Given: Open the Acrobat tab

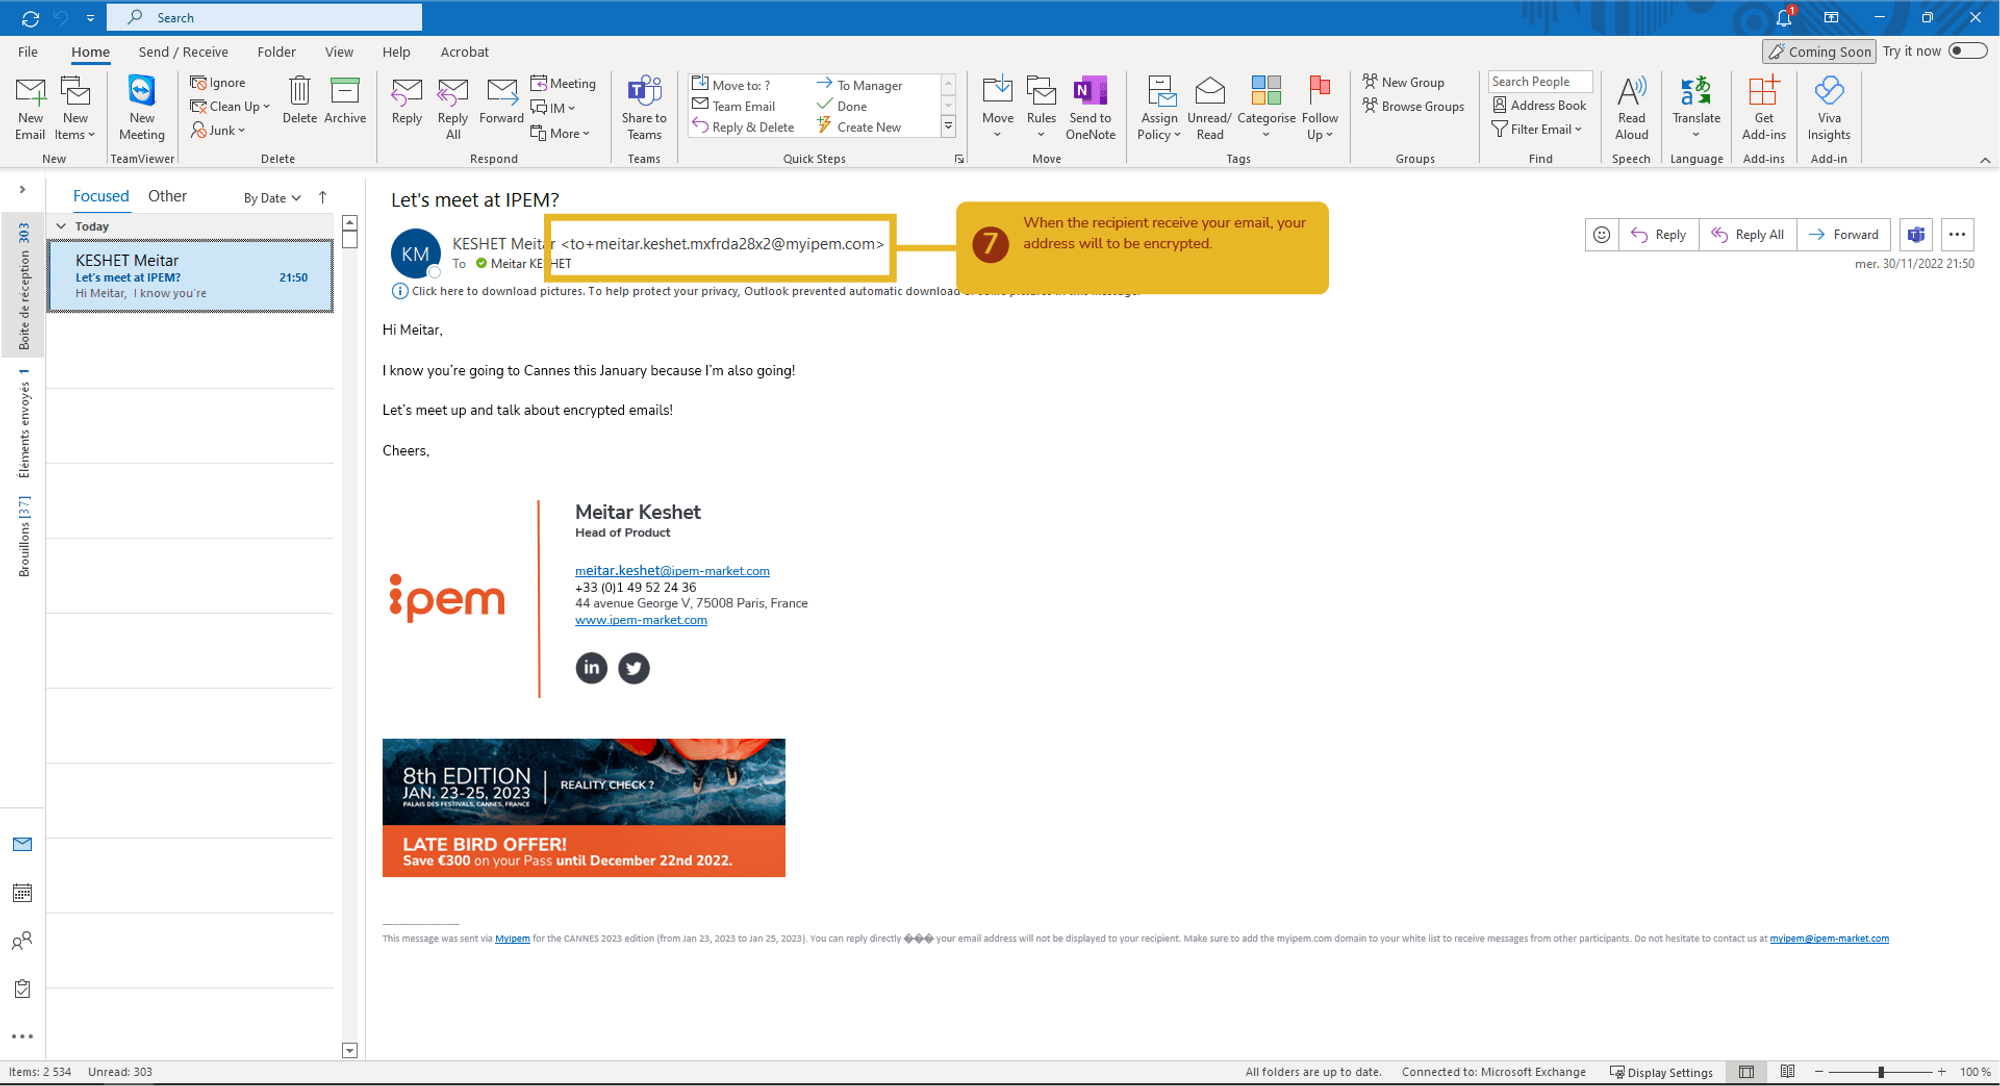Looking at the screenshot, I should (464, 52).
